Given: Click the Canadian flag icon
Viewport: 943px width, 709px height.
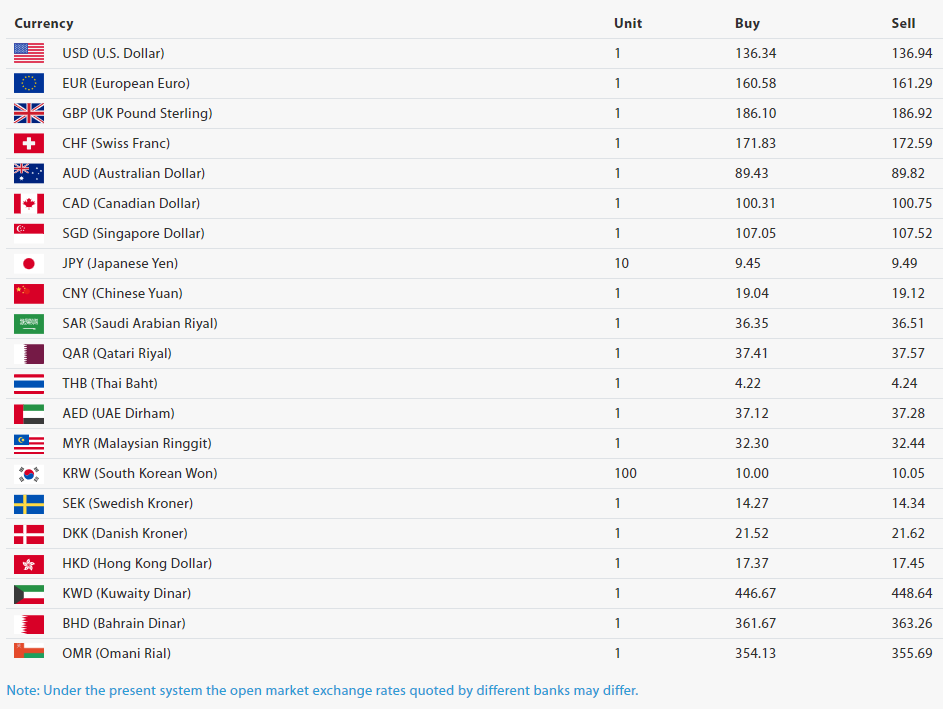Looking at the screenshot, I should click(x=29, y=203).
